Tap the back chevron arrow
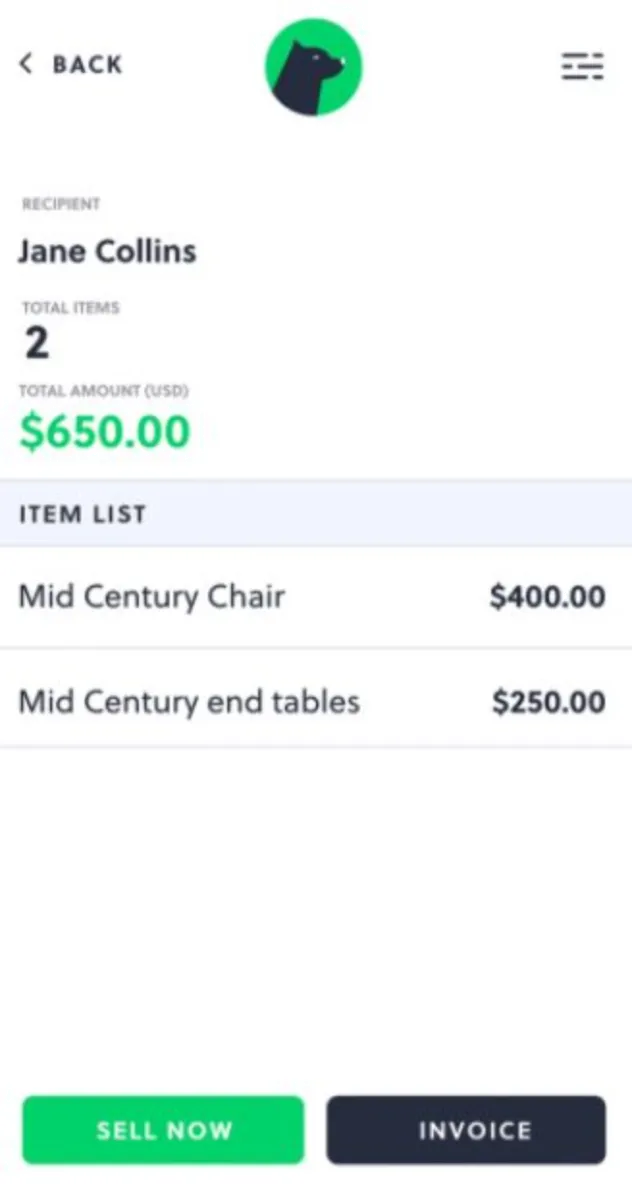The width and height of the screenshot is (632, 1200). pos(26,64)
